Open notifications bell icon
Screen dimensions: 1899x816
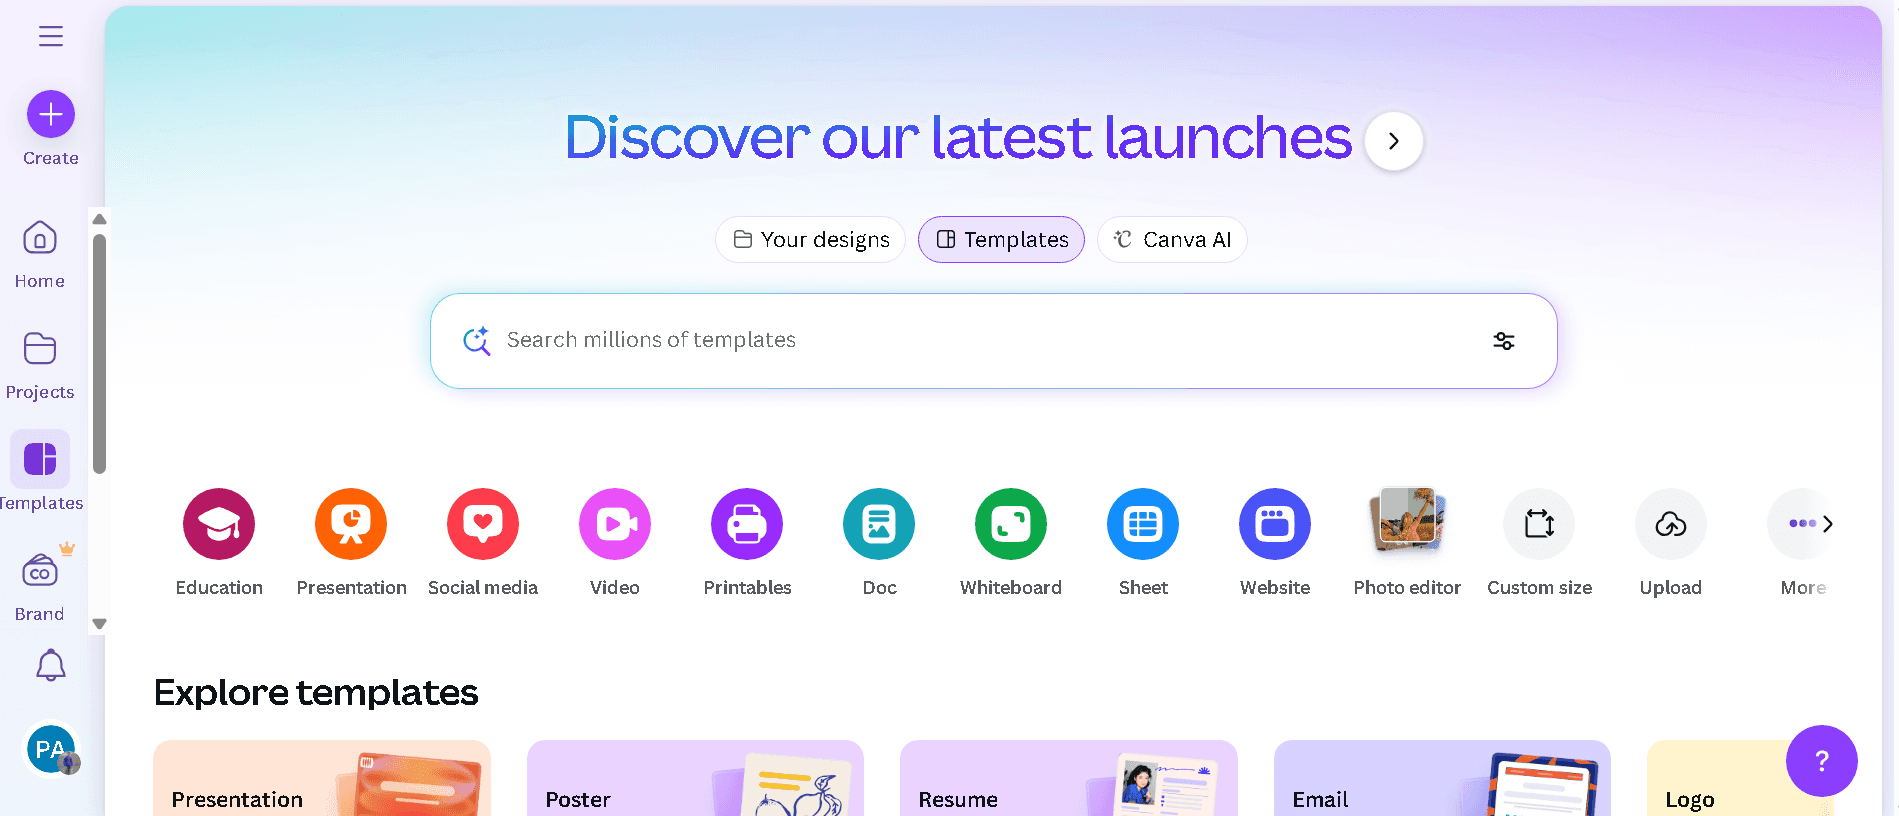coord(51,665)
